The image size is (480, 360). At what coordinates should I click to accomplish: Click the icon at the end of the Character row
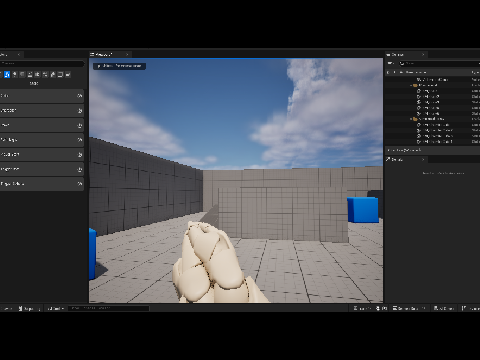(80, 111)
